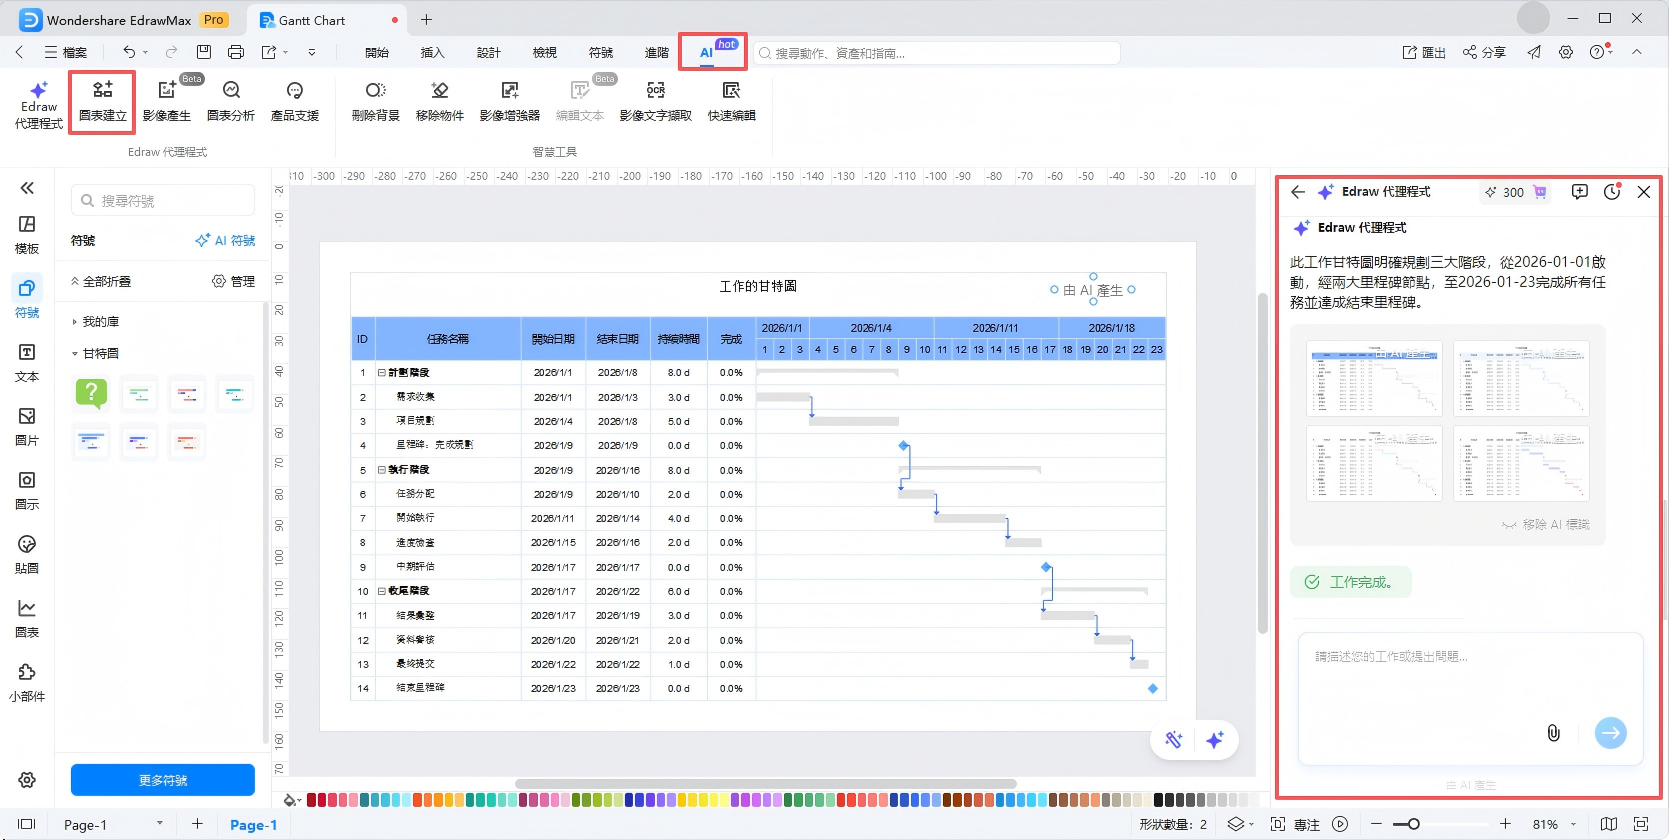Click the 搜尋符號 symbol search field

tap(163, 201)
